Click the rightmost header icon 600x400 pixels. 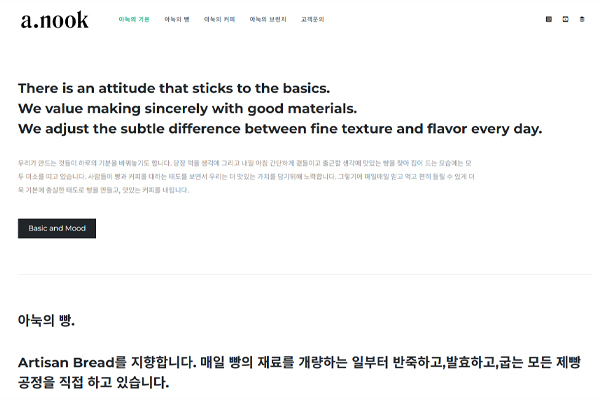582,19
